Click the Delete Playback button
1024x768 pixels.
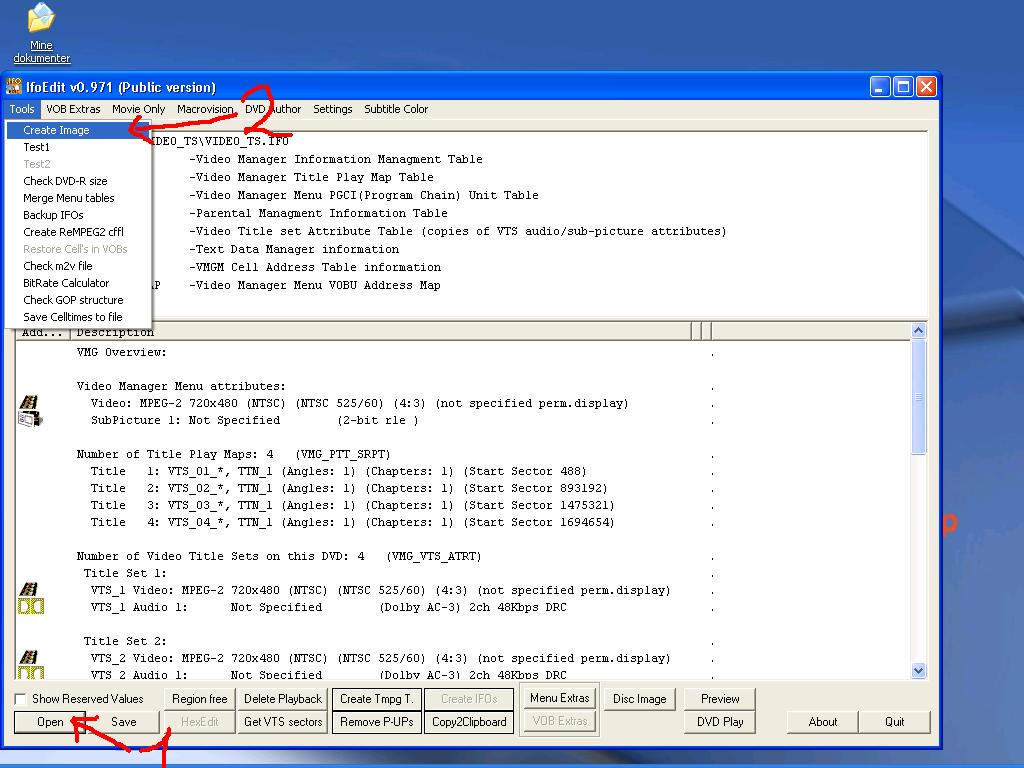(x=283, y=699)
